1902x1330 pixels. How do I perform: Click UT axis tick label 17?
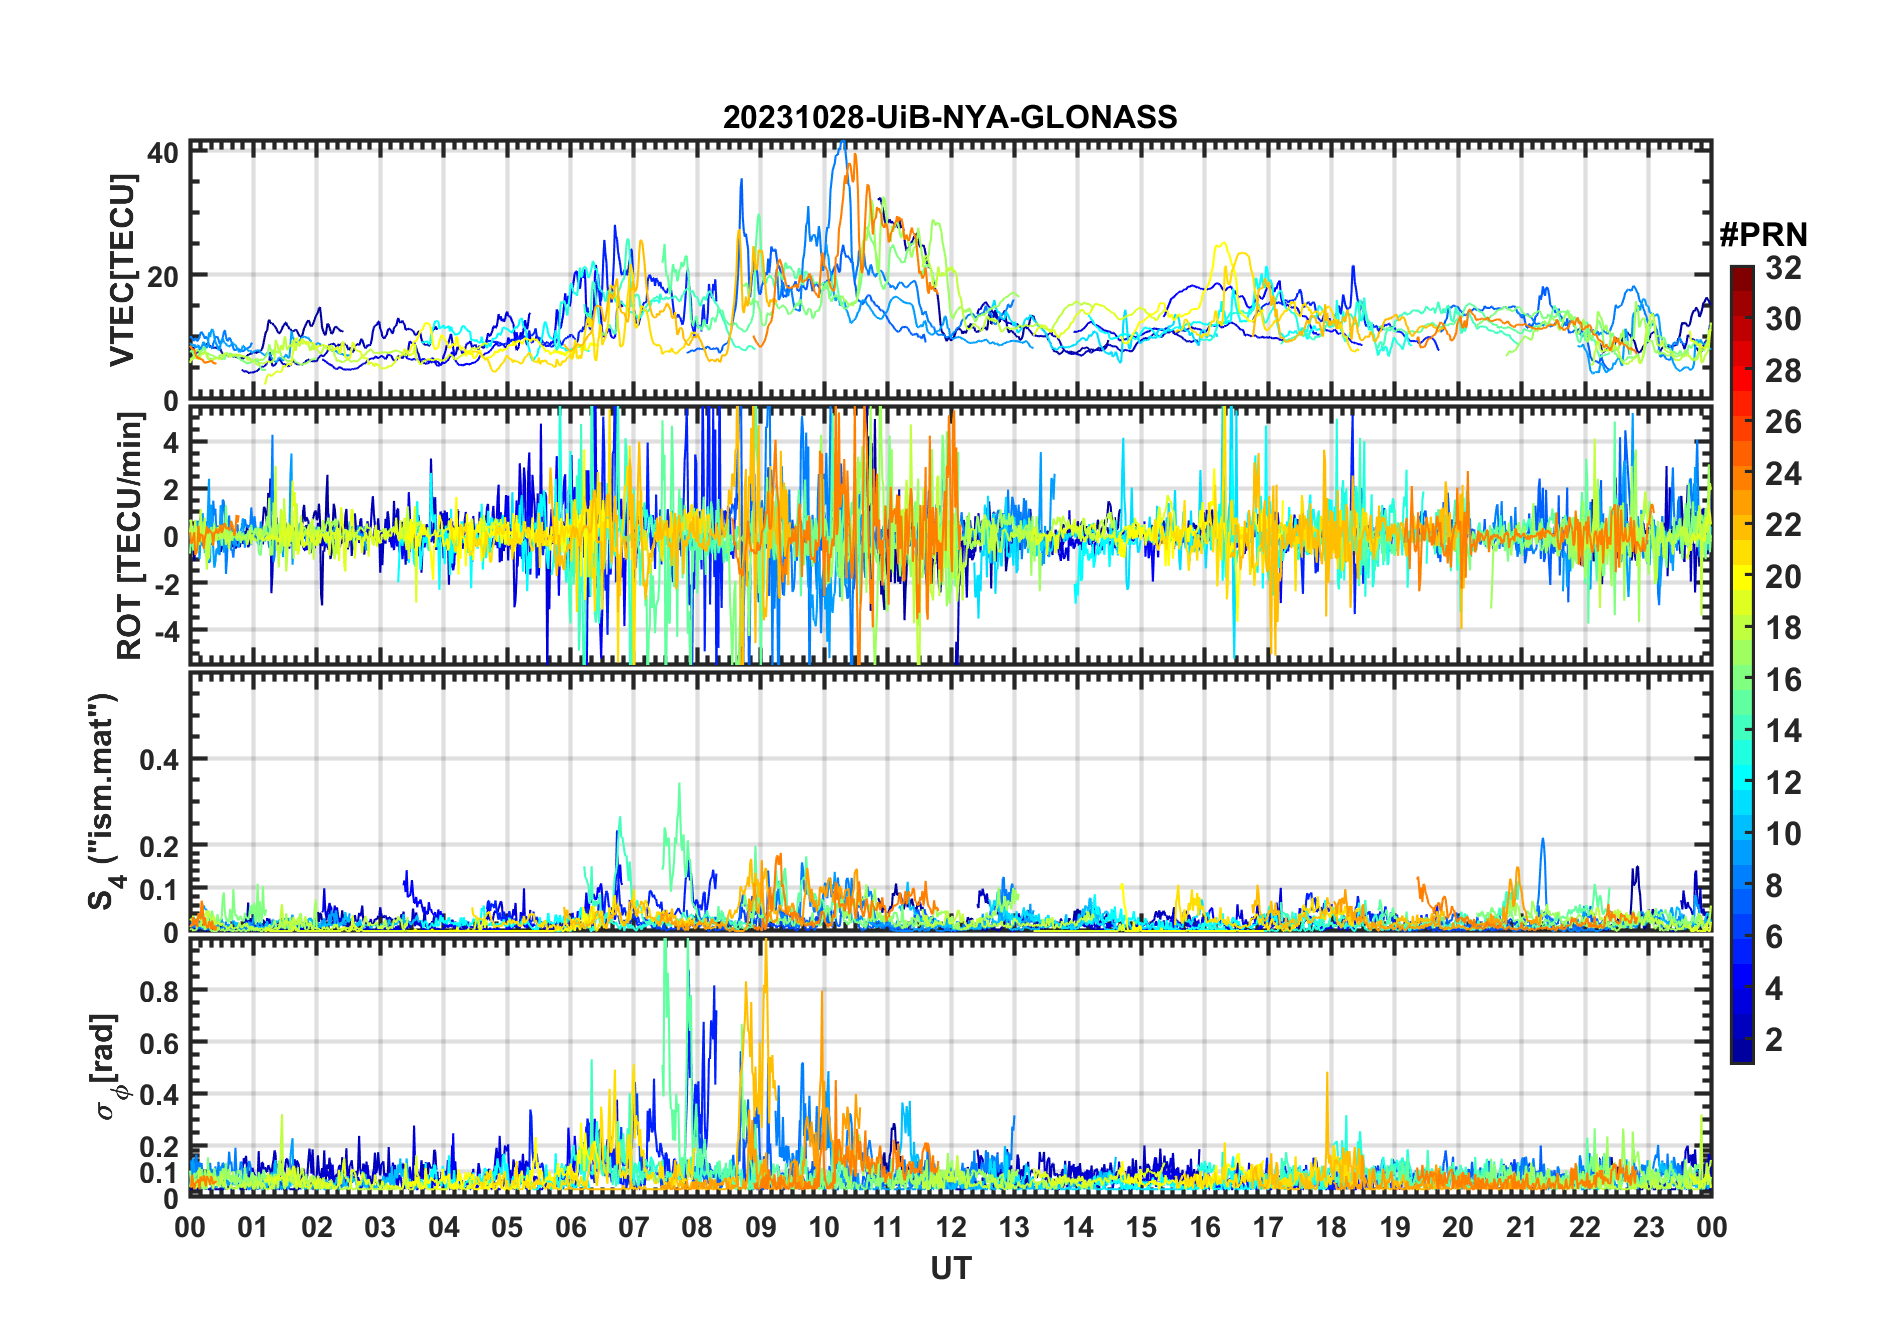tap(1268, 1227)
